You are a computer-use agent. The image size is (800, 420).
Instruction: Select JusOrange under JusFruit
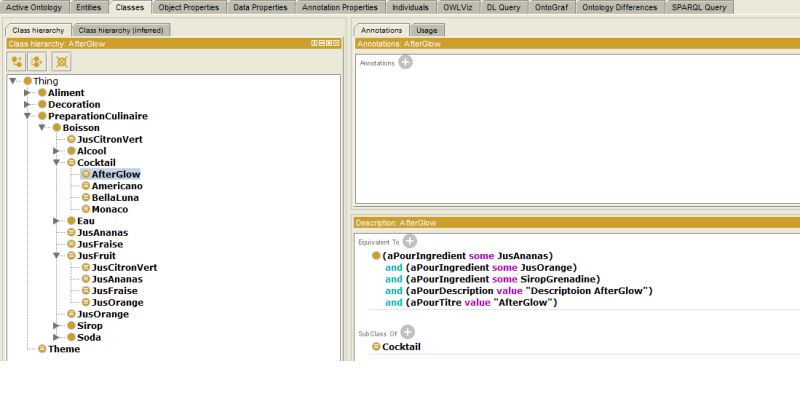[117, 303]
